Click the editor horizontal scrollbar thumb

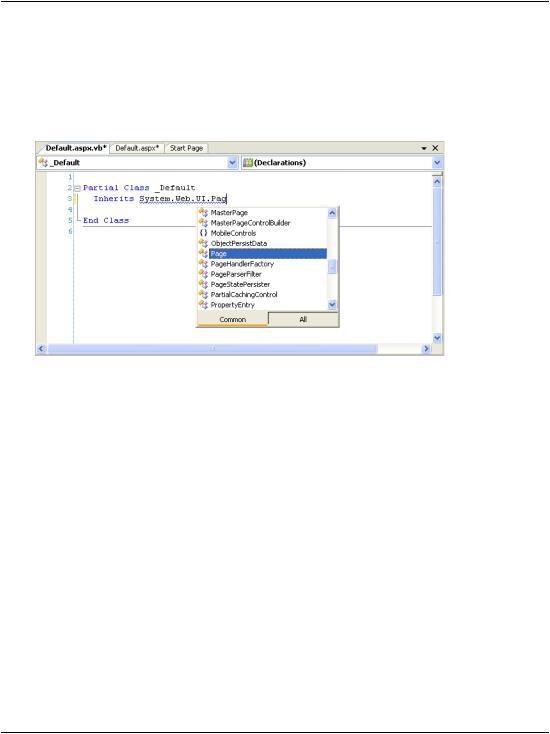pyautogui.click(x=212, y=349)
